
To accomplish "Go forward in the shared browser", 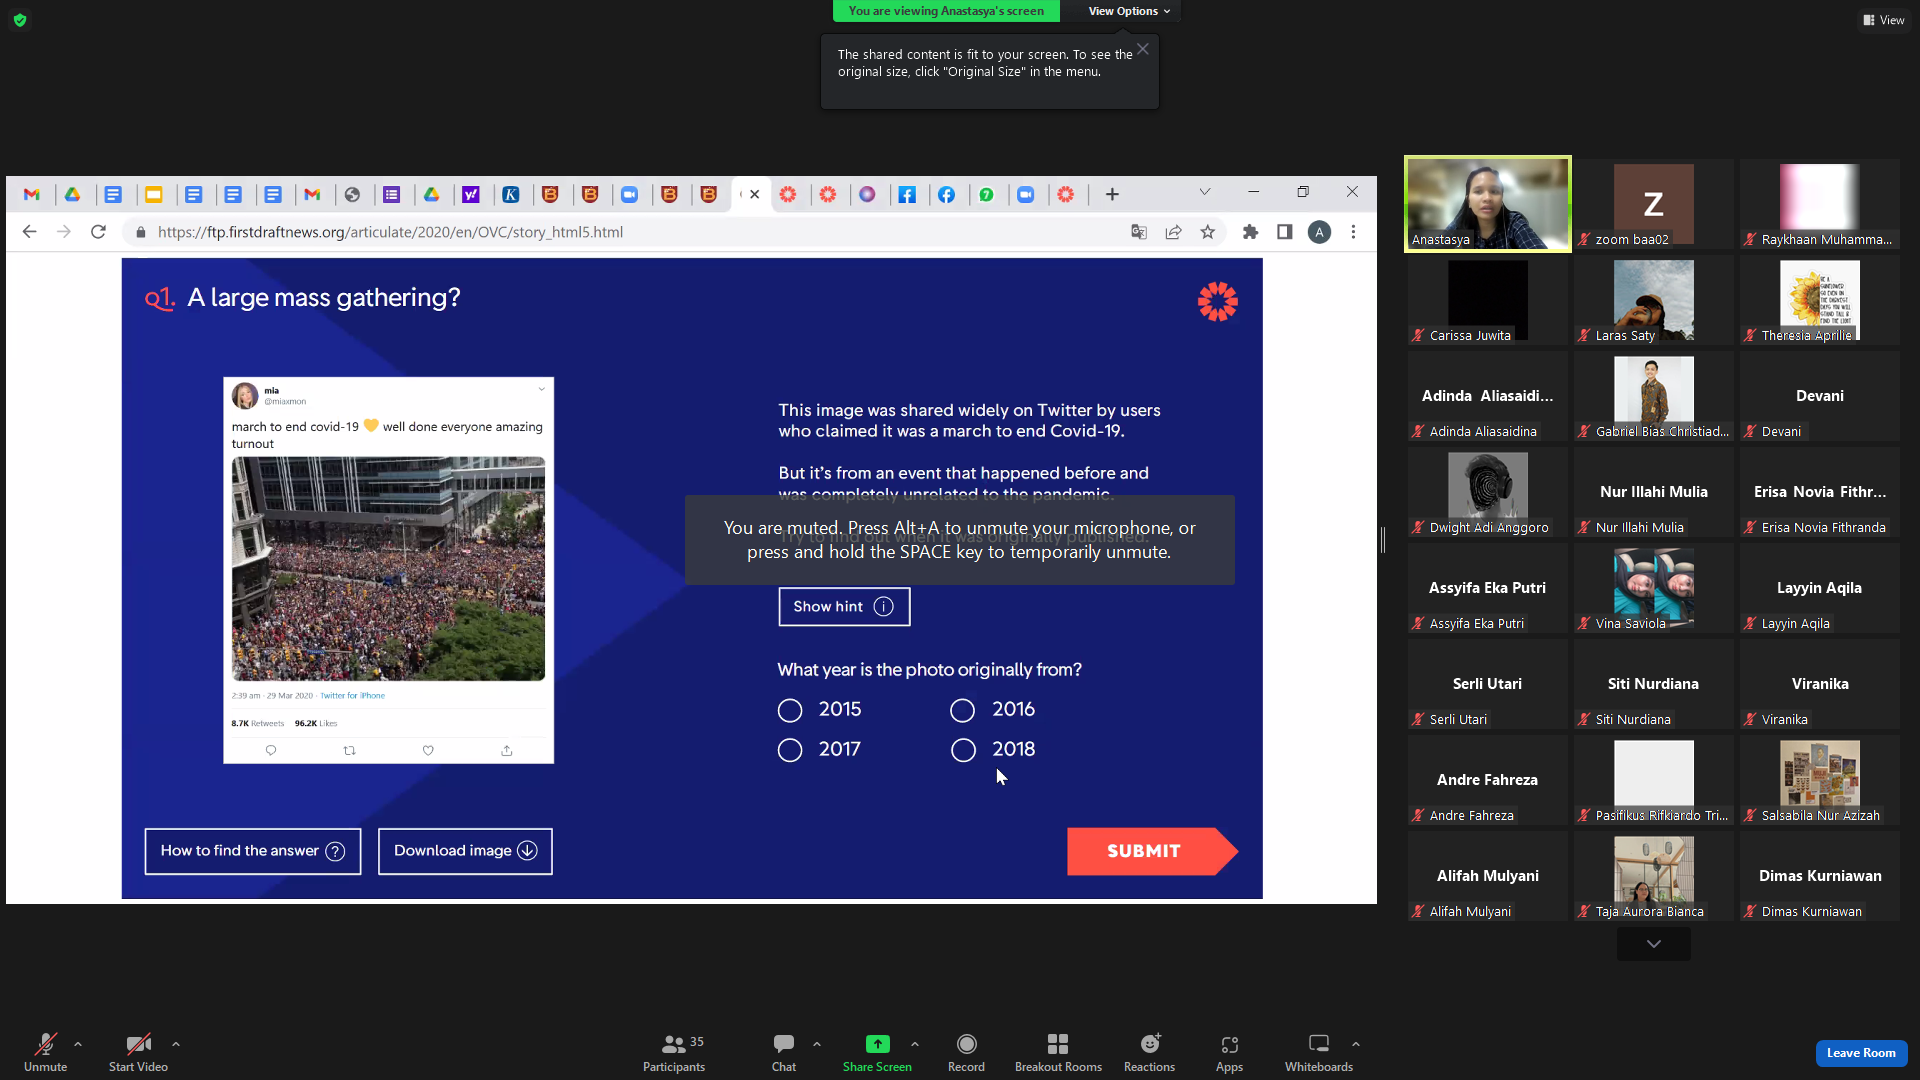I will pos(64,232).
